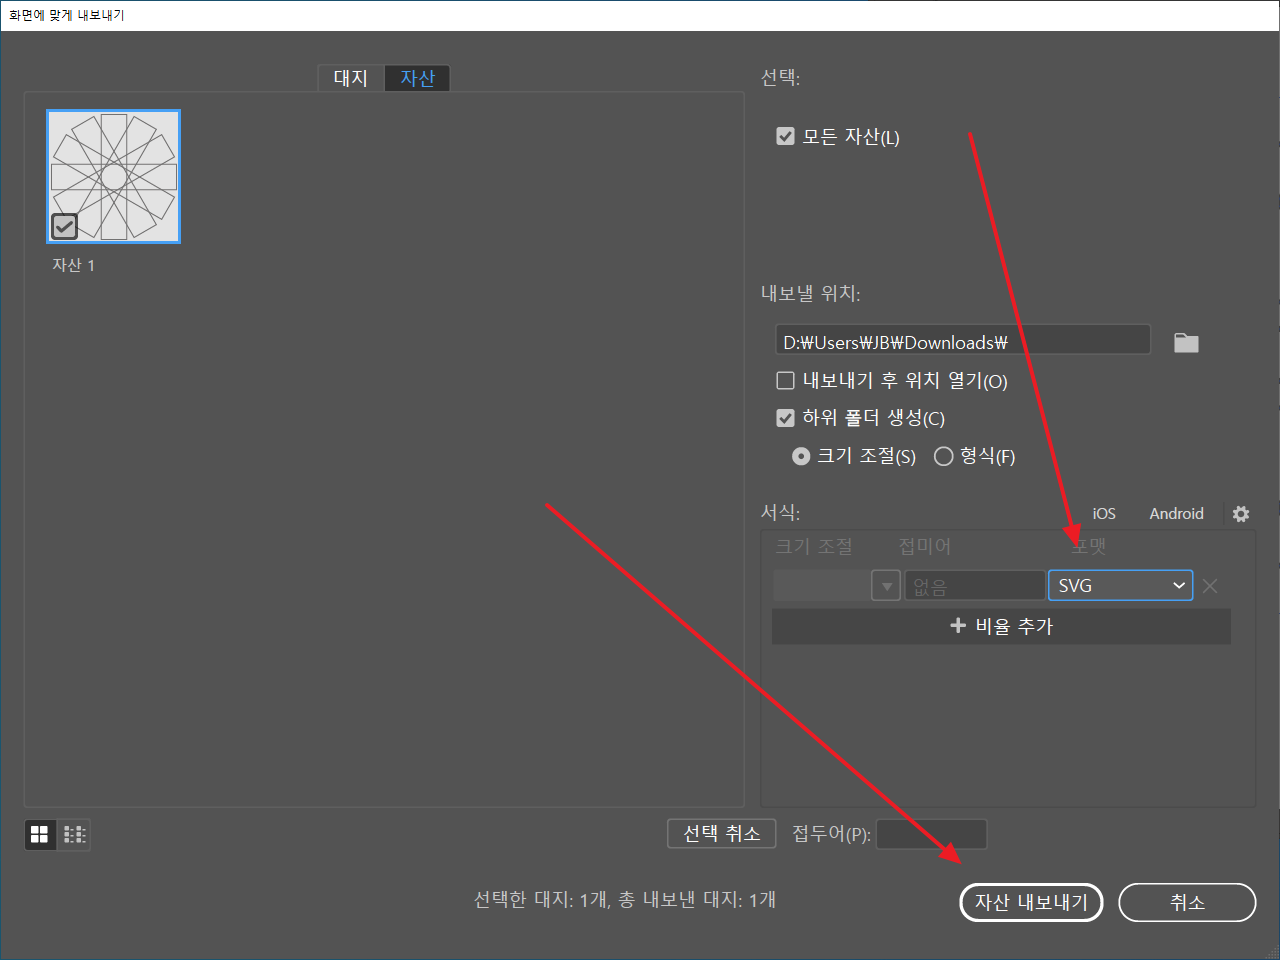Click the 접두어(P) prefix input field
1280x960 pixels.
point(931,834)
